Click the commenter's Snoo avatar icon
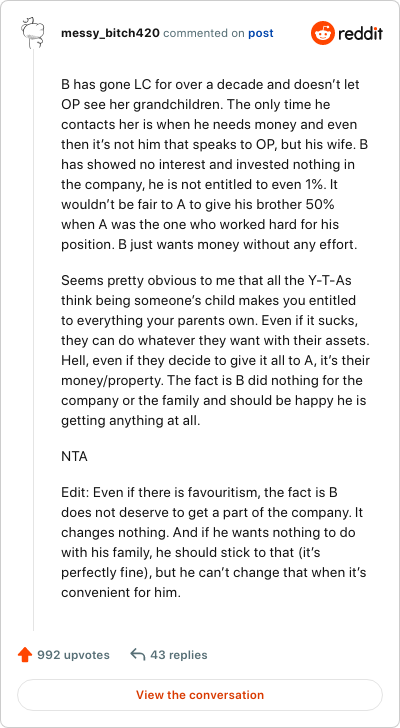Image resolution: width=400 pixels, height=728 pixels. [x=33, y=32]
